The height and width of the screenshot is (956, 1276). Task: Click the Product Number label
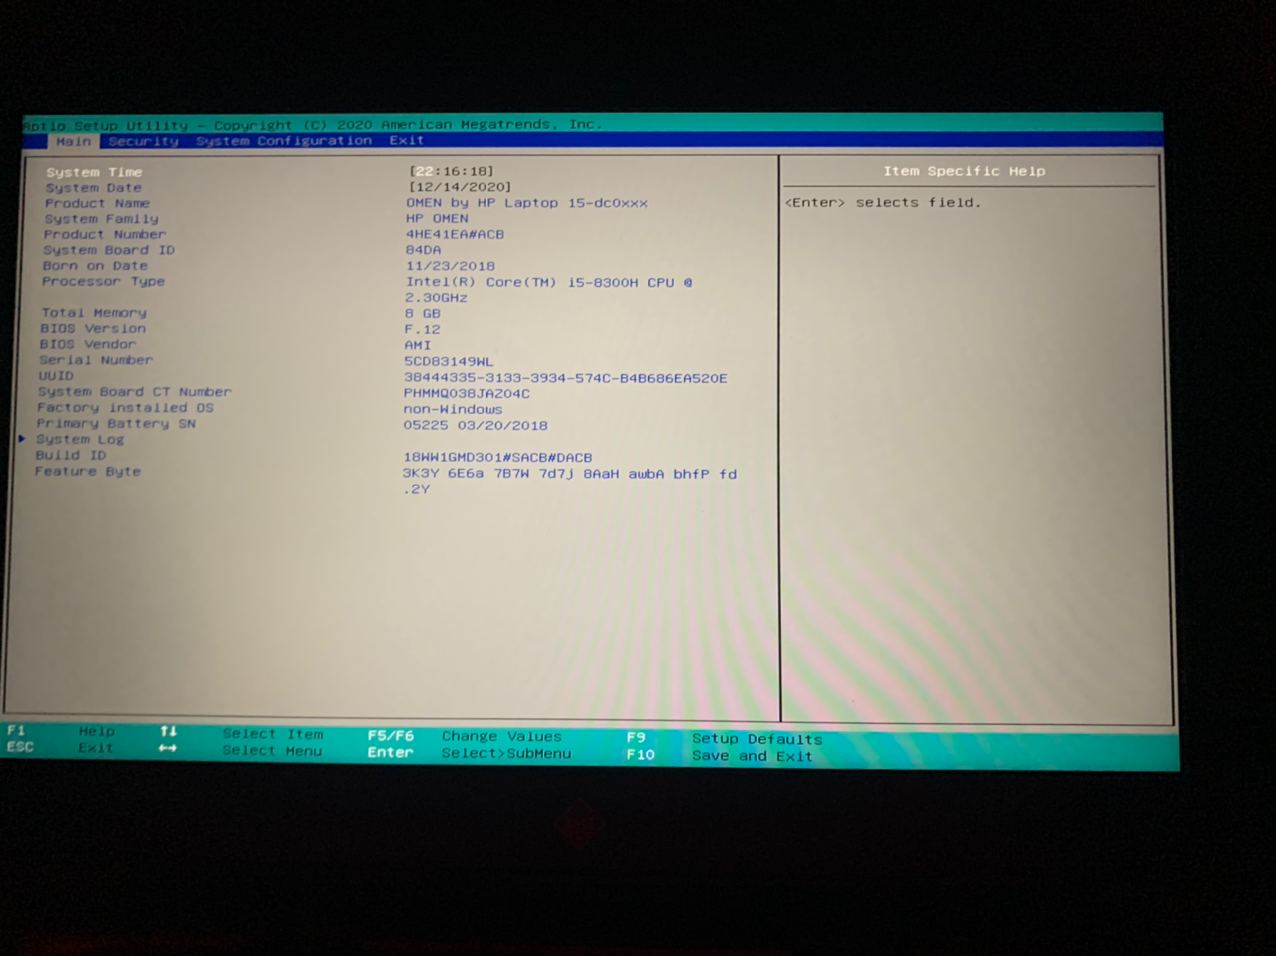coord(104,234)
